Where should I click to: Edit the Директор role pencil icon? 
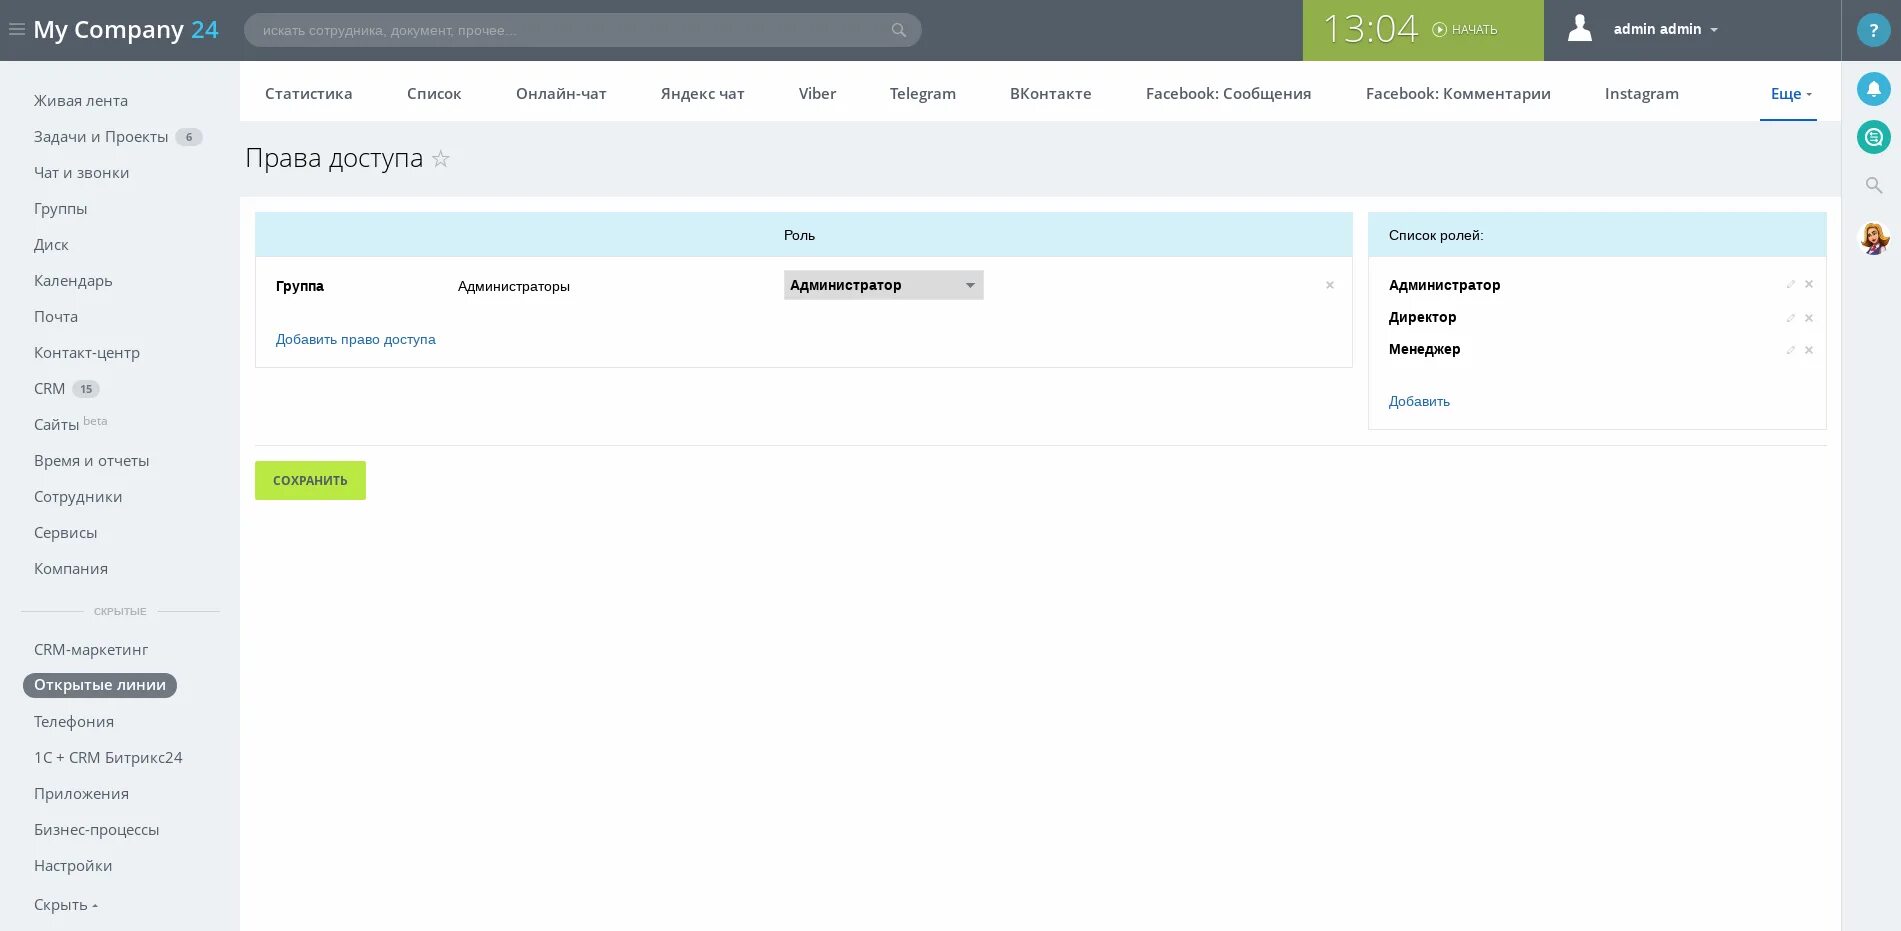[x=1790, y=318]
